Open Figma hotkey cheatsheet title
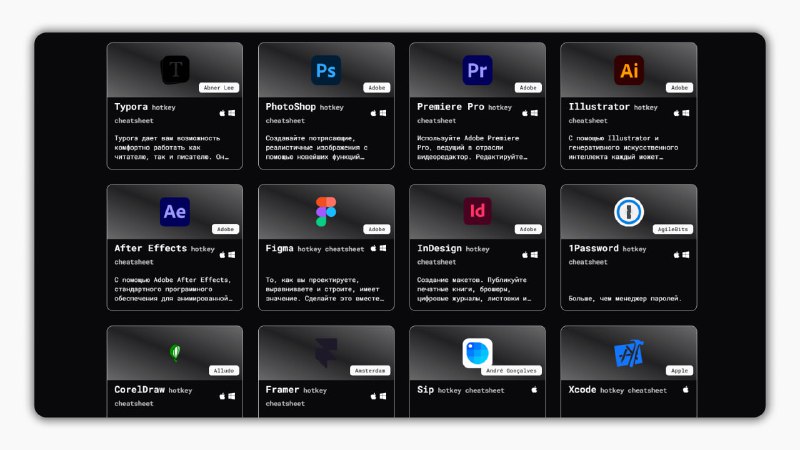The width and height of the screenshot is (800, 450). 315,248
